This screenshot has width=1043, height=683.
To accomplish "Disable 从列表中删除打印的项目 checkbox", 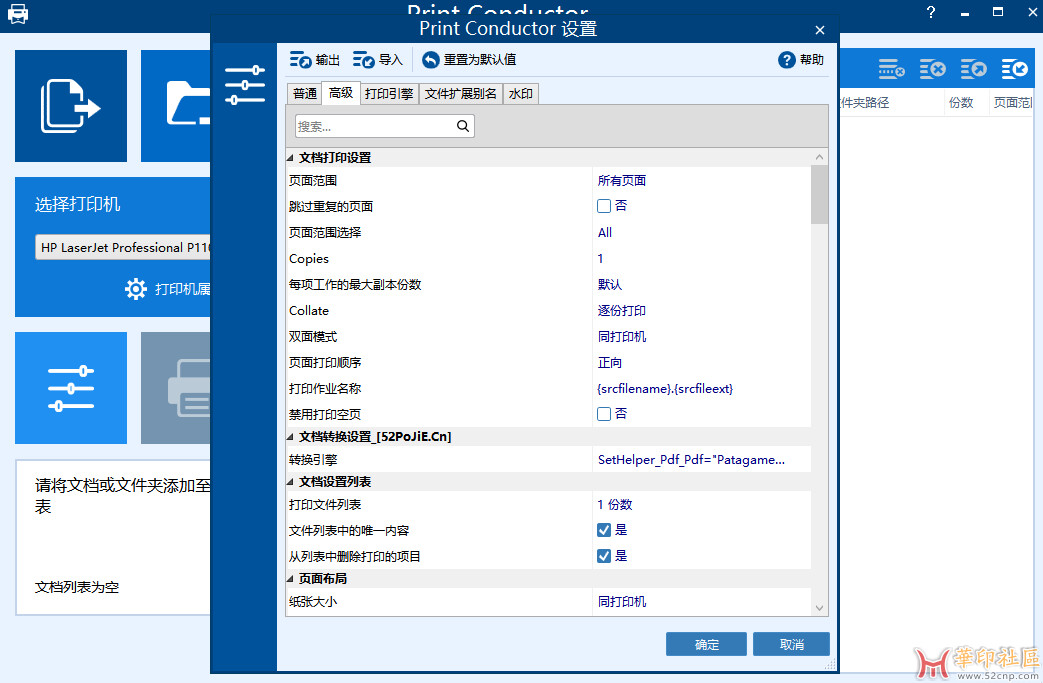I will click(x=602, y=555).
